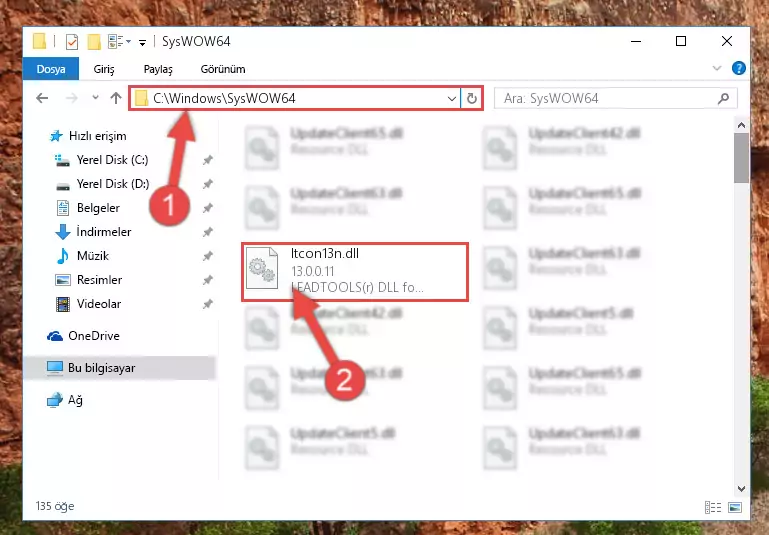Open Yerel Disk (D:) in sidebar

(113, 184)
